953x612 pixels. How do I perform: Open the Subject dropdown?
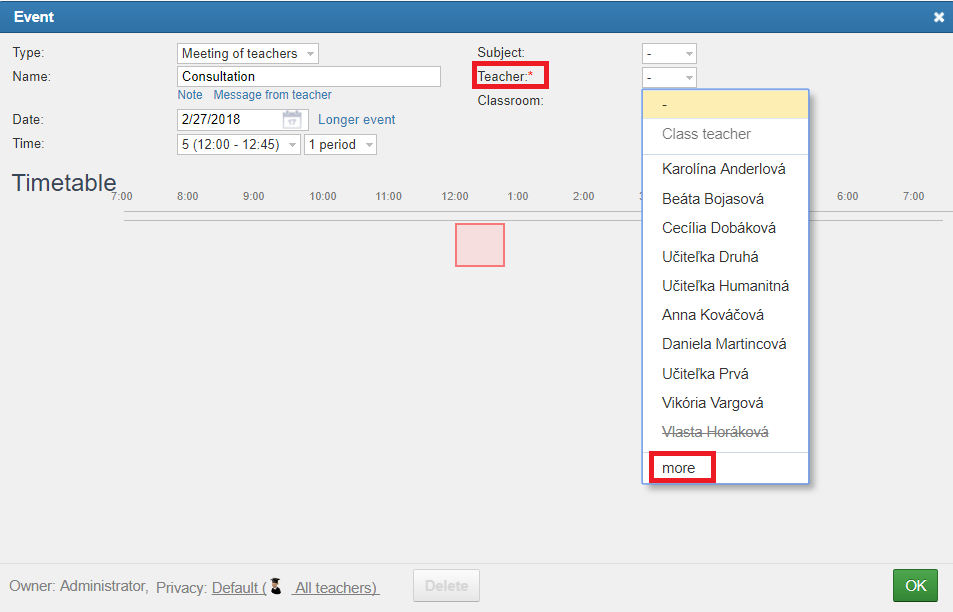point(669,53)
